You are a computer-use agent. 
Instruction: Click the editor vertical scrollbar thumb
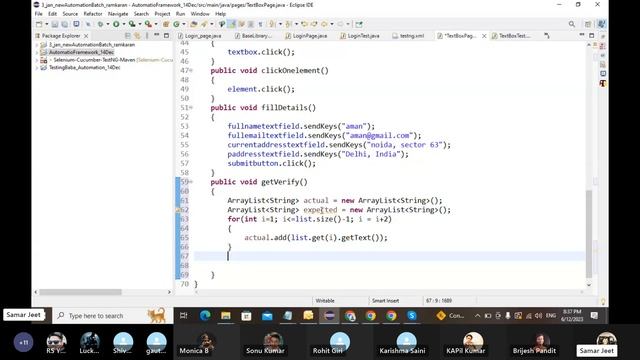589,233
